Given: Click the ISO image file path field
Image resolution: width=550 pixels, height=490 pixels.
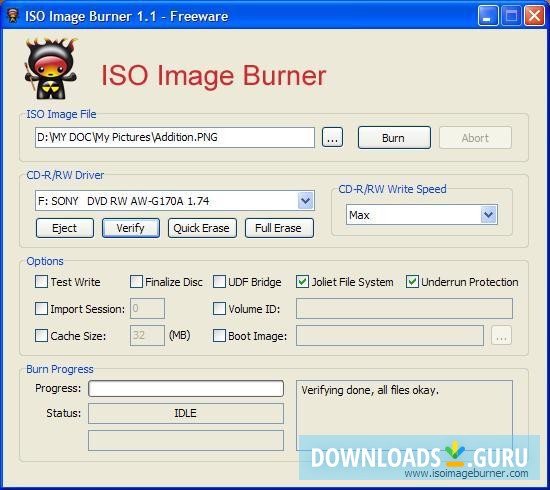Looking at the screenshot, I should click(x=175, y=137).
